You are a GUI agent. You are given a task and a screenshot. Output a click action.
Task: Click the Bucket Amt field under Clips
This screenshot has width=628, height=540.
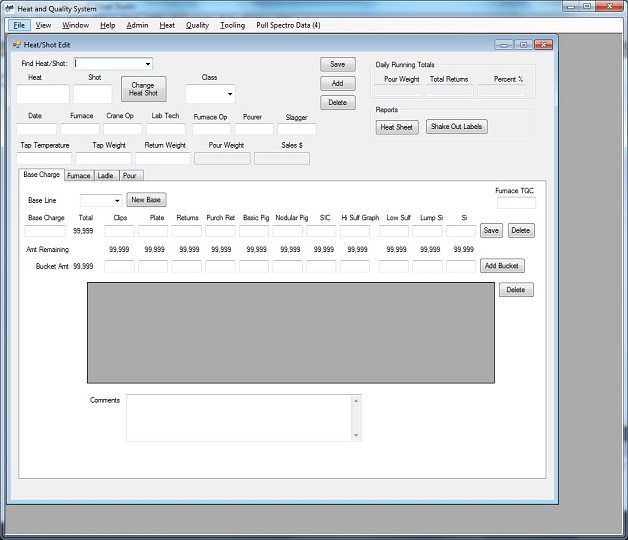coord(119,266)
